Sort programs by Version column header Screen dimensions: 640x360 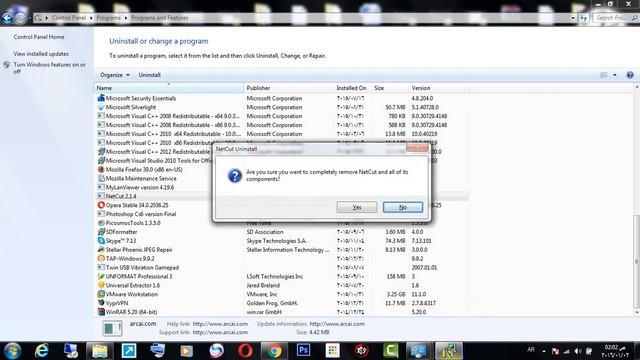pyautogui.click(x=439, y=88)
